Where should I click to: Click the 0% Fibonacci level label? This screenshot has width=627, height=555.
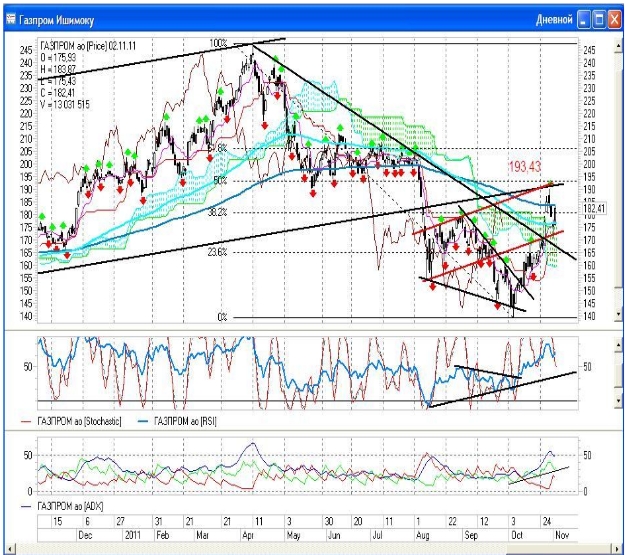tap(222, 317)
